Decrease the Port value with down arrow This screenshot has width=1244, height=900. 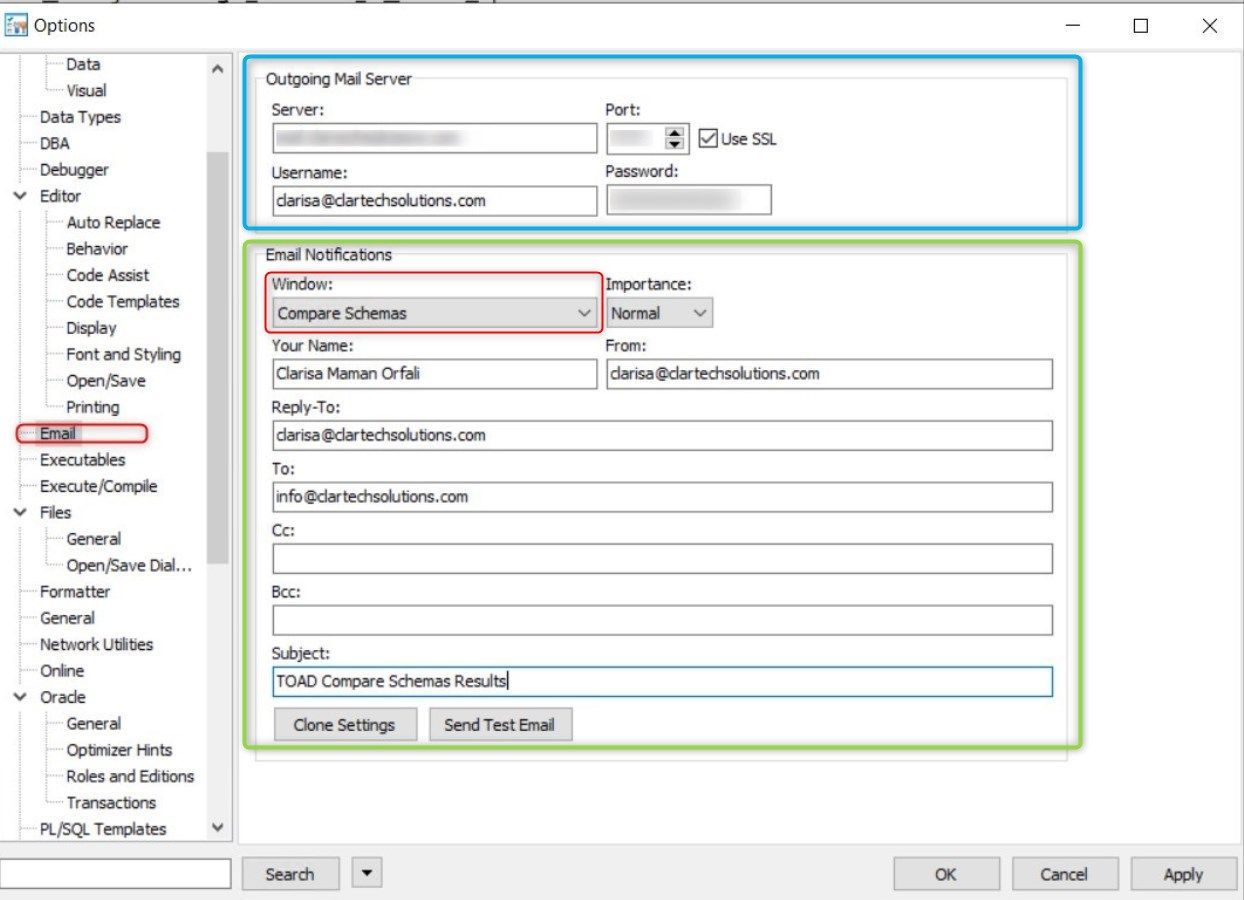coord(676,145)
